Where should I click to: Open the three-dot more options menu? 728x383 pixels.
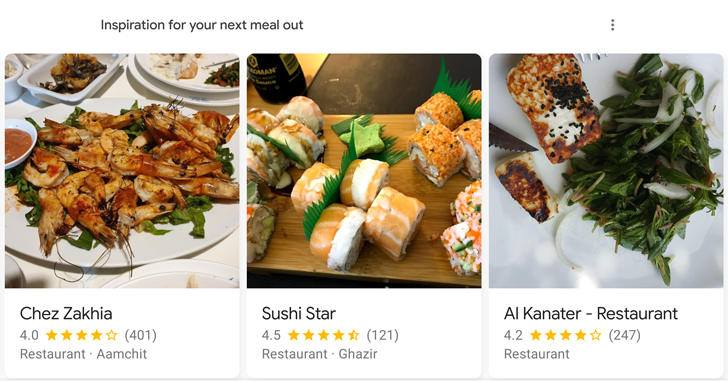click(612, 25)
